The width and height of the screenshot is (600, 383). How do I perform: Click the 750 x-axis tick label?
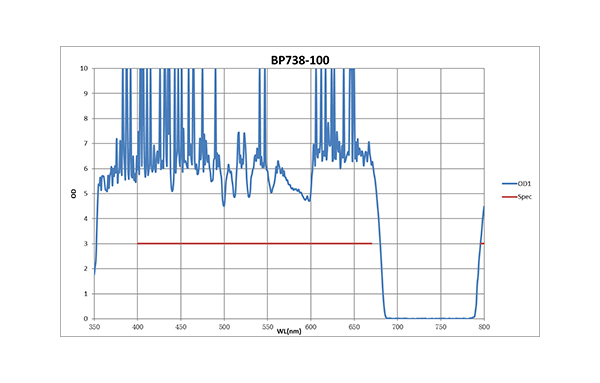[441, 327]
